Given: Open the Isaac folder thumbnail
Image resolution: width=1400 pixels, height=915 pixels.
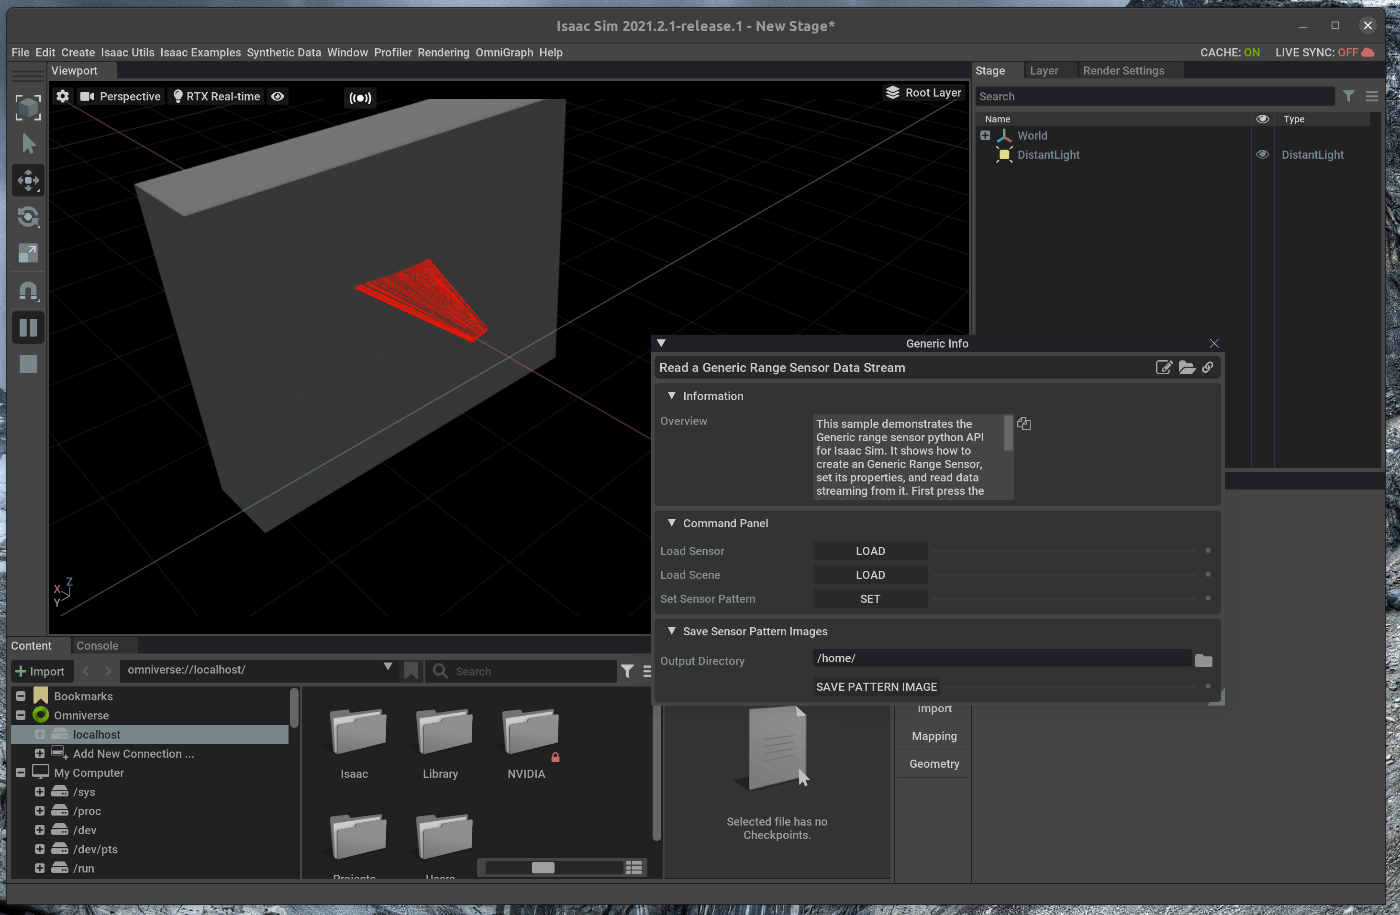Looking at the screenshot, I should click(x=357, y=732).
